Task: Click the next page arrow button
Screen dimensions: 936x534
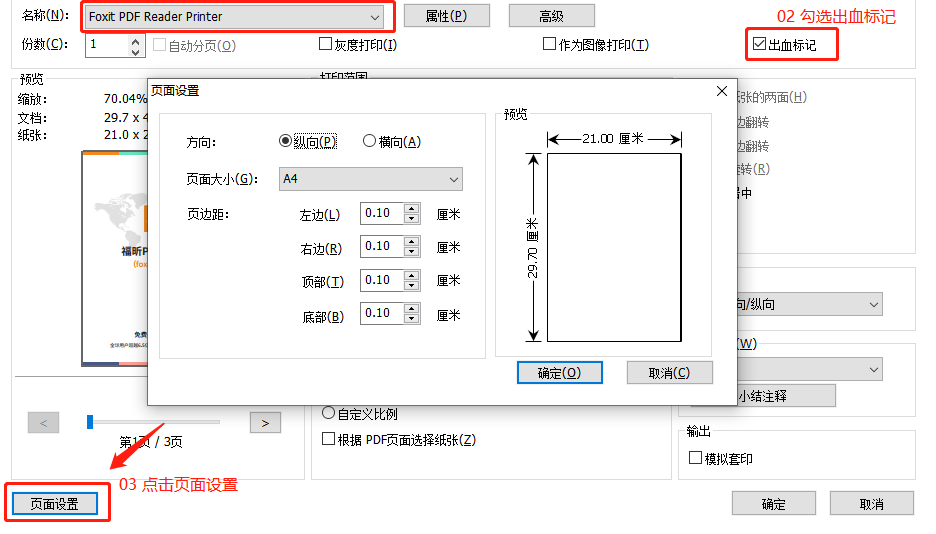Action: pyautogui.click(x=264, y=423)
